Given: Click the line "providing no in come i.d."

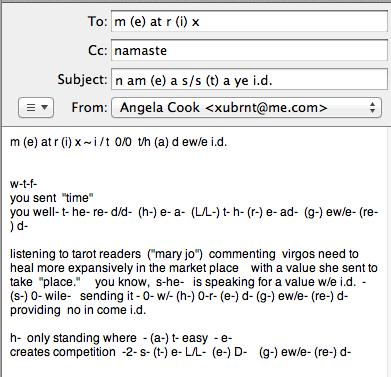Looking at the screenshot, I should [78, 310].
